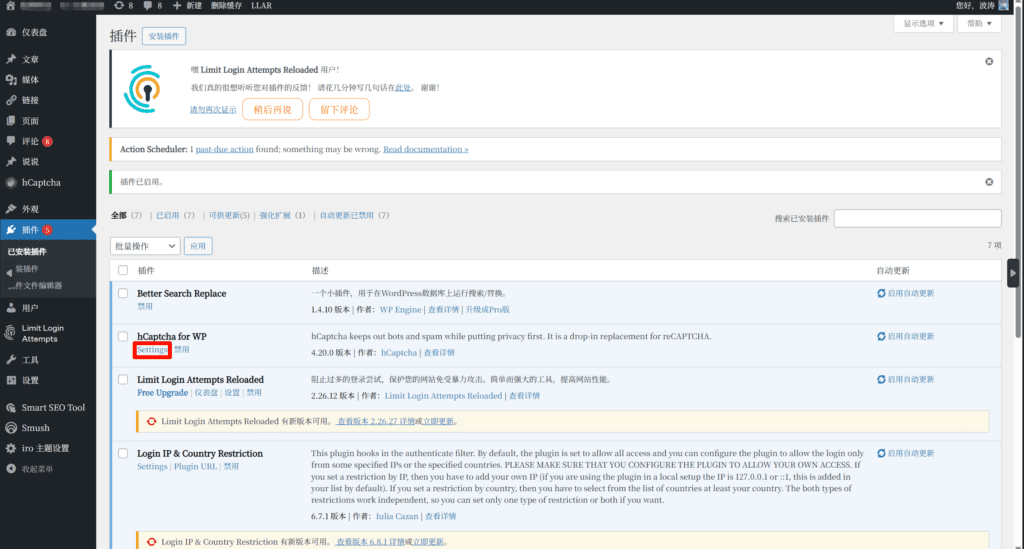
Task: Open the 批量操作 bulk actions dropdown
Action: (145, 246)
